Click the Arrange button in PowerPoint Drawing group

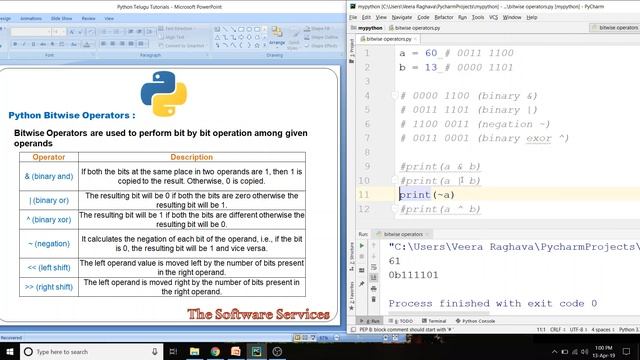(x=277, y=36)
